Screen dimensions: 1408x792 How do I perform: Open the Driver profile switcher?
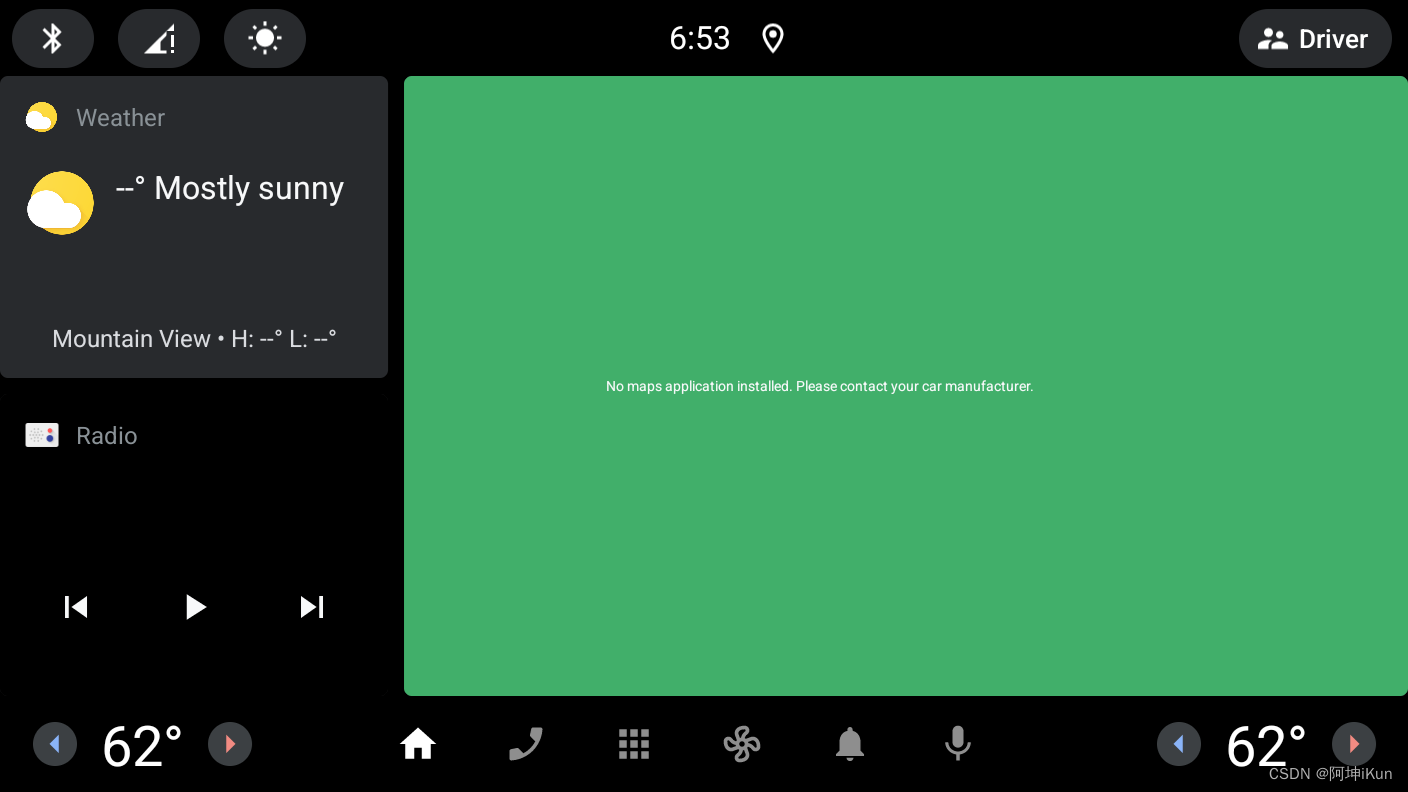tap(1315, 39)
